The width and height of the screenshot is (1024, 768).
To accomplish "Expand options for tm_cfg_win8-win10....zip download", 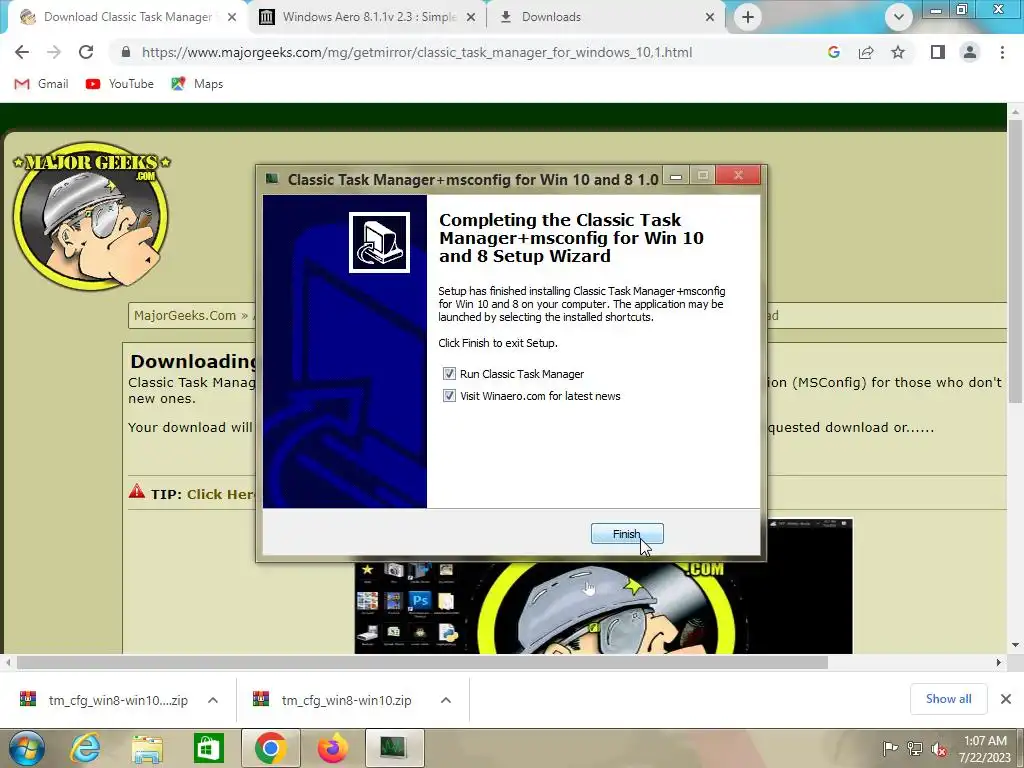I will (213, 700).
